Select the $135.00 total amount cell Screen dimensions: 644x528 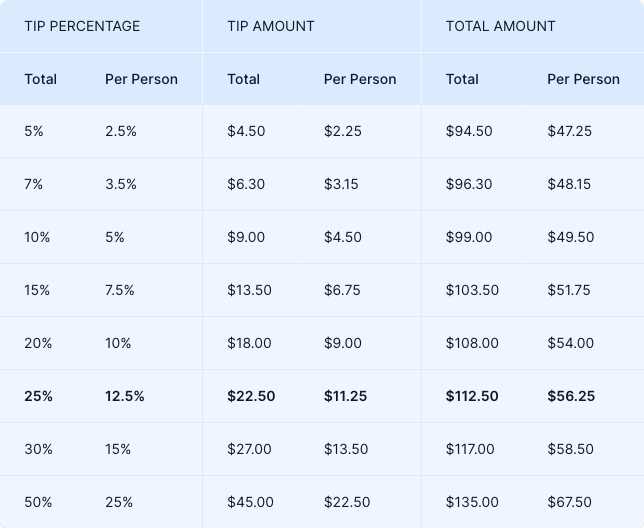point(472,502)
